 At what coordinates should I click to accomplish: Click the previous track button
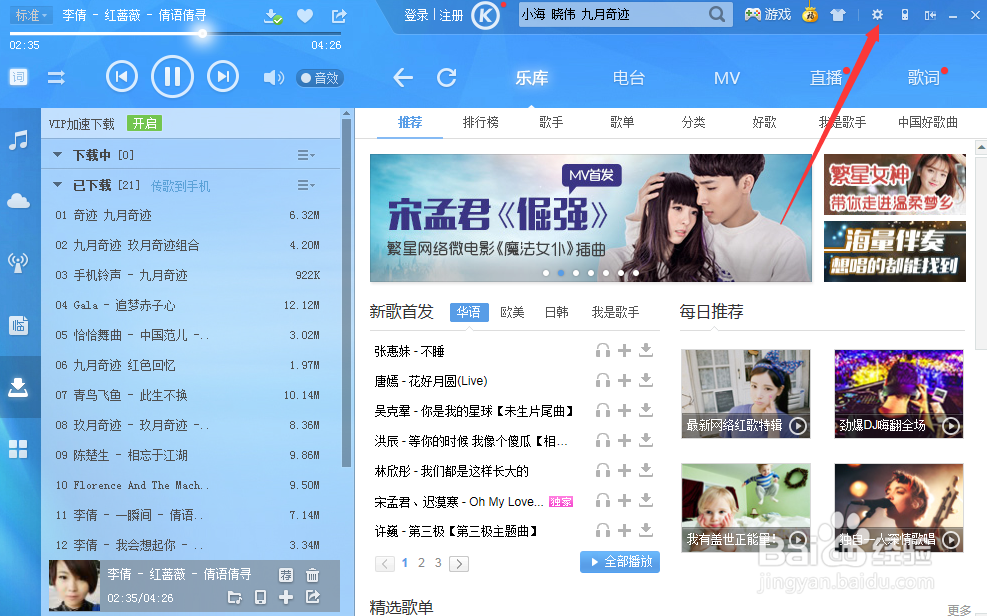(121, 77)
